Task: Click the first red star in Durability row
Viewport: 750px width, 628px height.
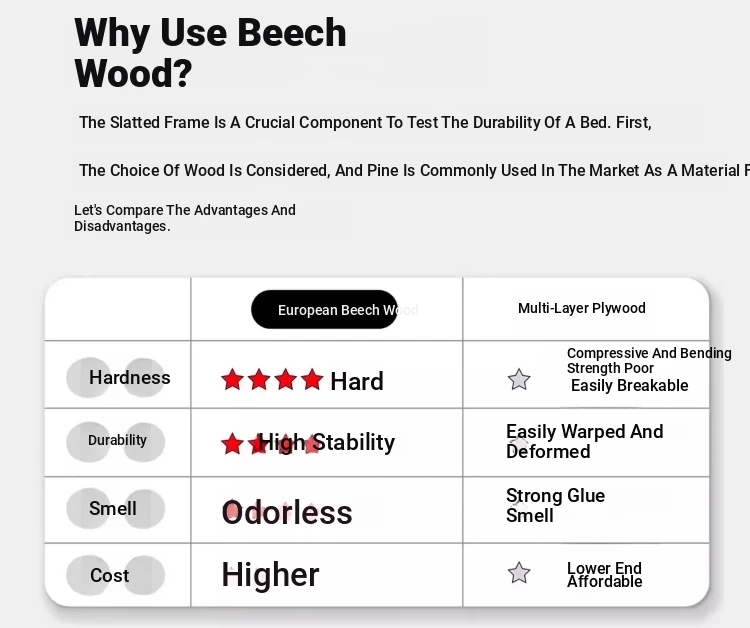Action: pyautogui.click(x=232, y=443)
